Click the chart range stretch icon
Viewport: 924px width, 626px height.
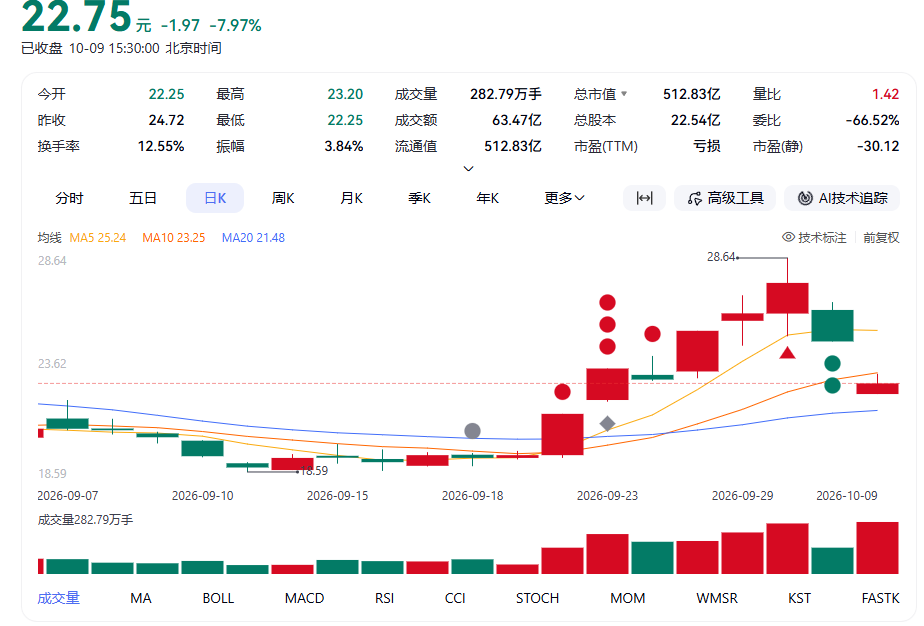[644, 198]
